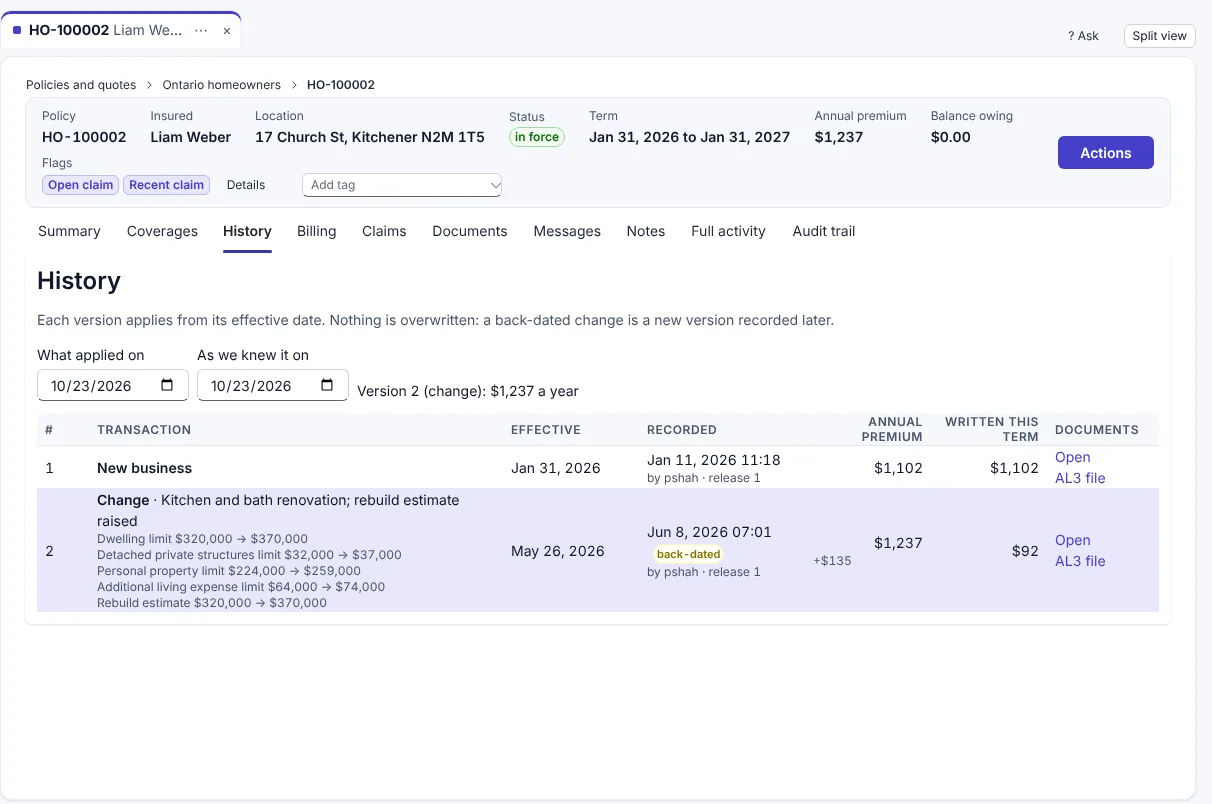Click the Dwelling limit $320,000 → $370,000 line
Viewport: 1212px width, 804px height.
(202, 539)
